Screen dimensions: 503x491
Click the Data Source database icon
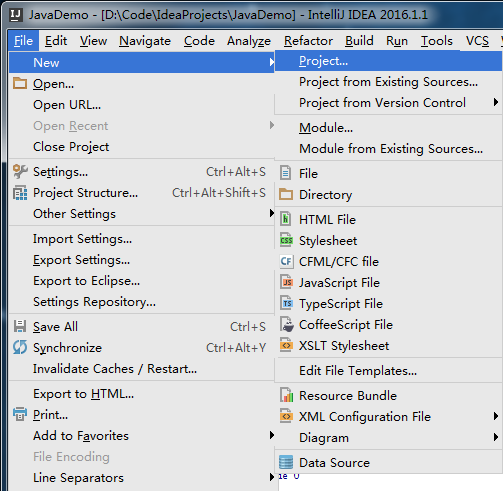tap(286, 462)
